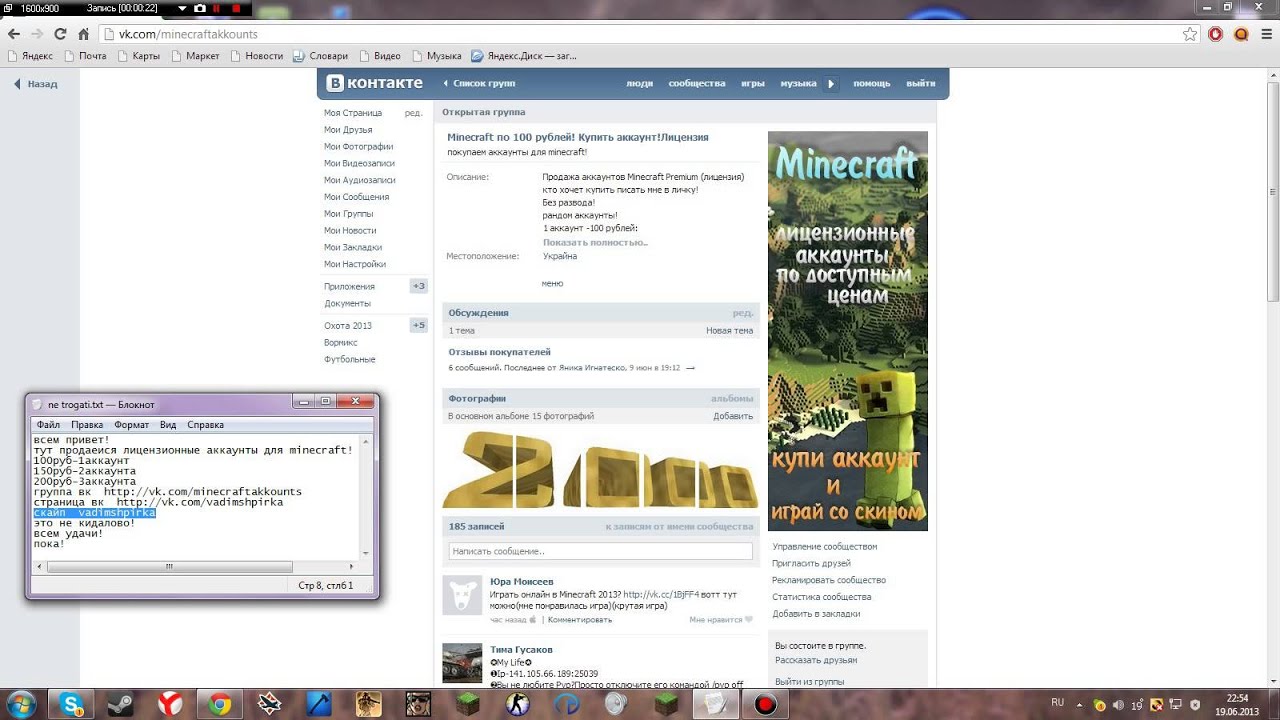This screenshot has width=1280, height=720.
Task: Take a snapshot with recorder camera icon
Action: click(200, 7)
